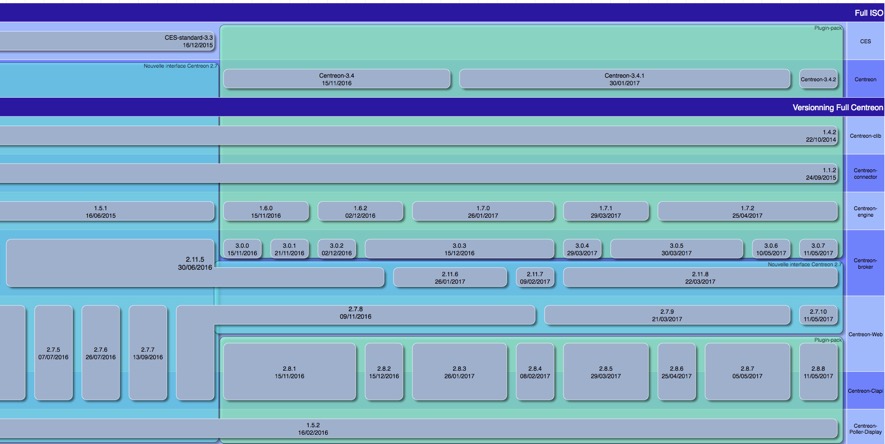The height and width of the screenshot is (444, 885).
Task: Select the Centreon-3.4.2 release block
Action: tap(818, 79)
